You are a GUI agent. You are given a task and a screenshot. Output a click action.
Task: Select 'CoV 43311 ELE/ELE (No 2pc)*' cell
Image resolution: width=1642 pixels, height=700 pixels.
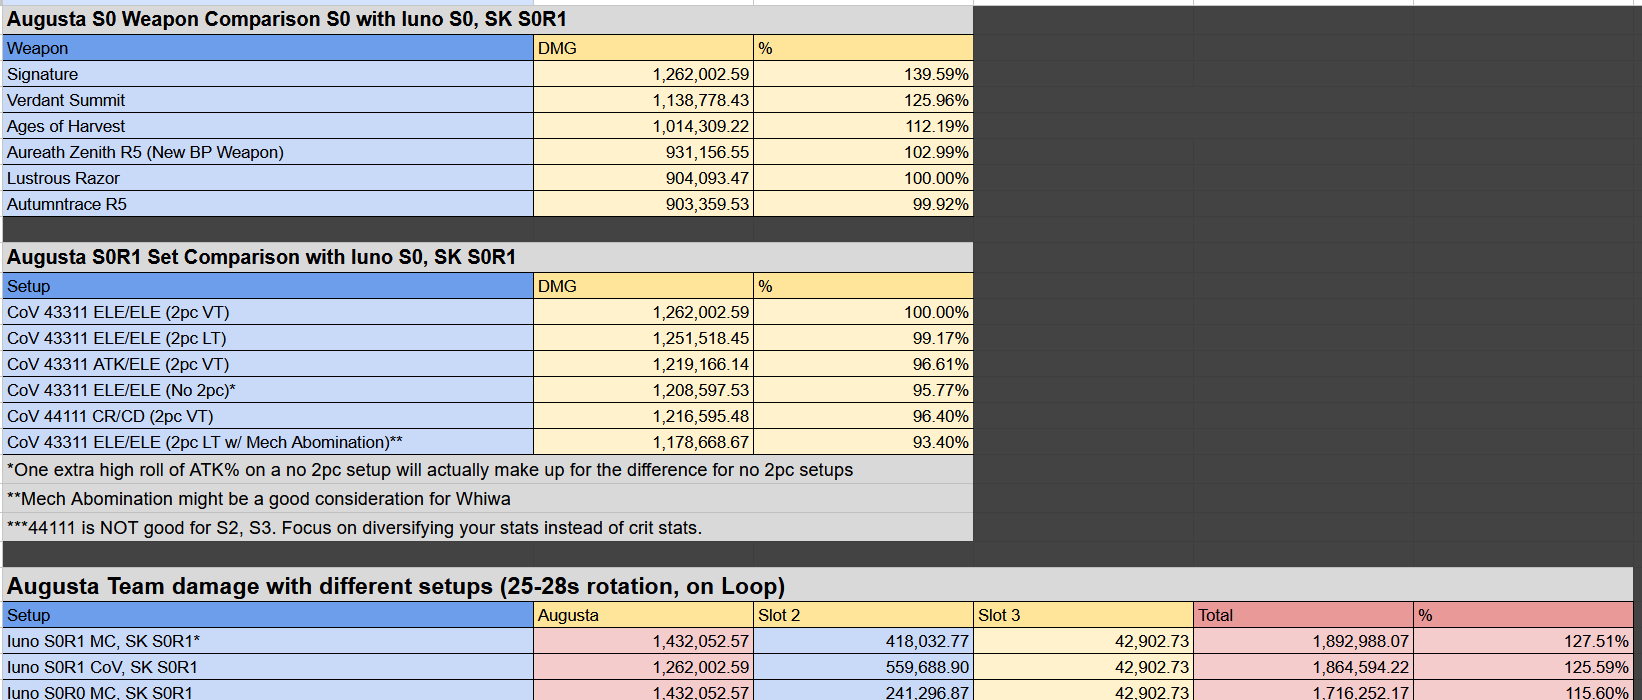pos(268,390)
